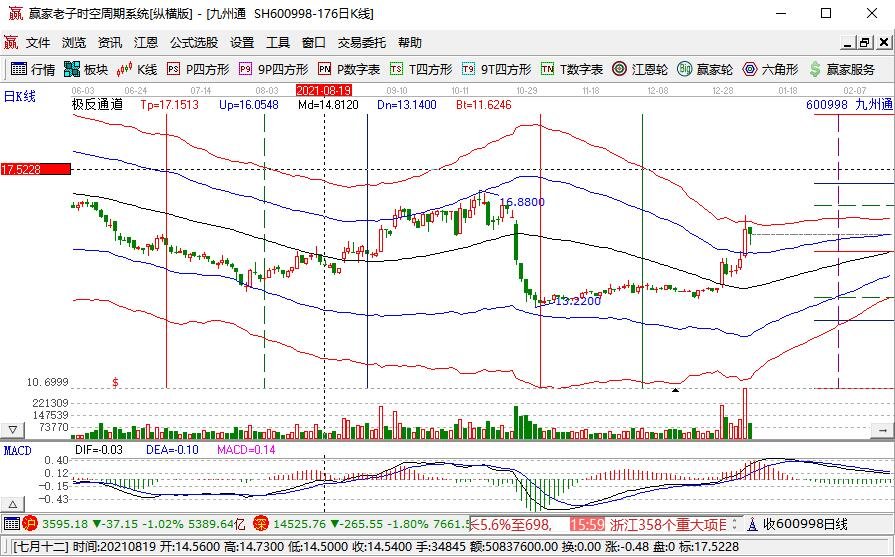Open the 江恩 menu
The image size is (895, 557).
tap(146, 43)
